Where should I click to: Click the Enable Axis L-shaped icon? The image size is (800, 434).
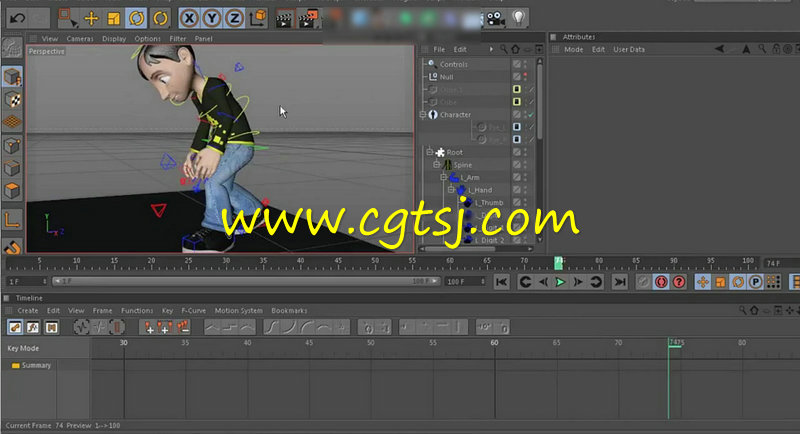12,220
